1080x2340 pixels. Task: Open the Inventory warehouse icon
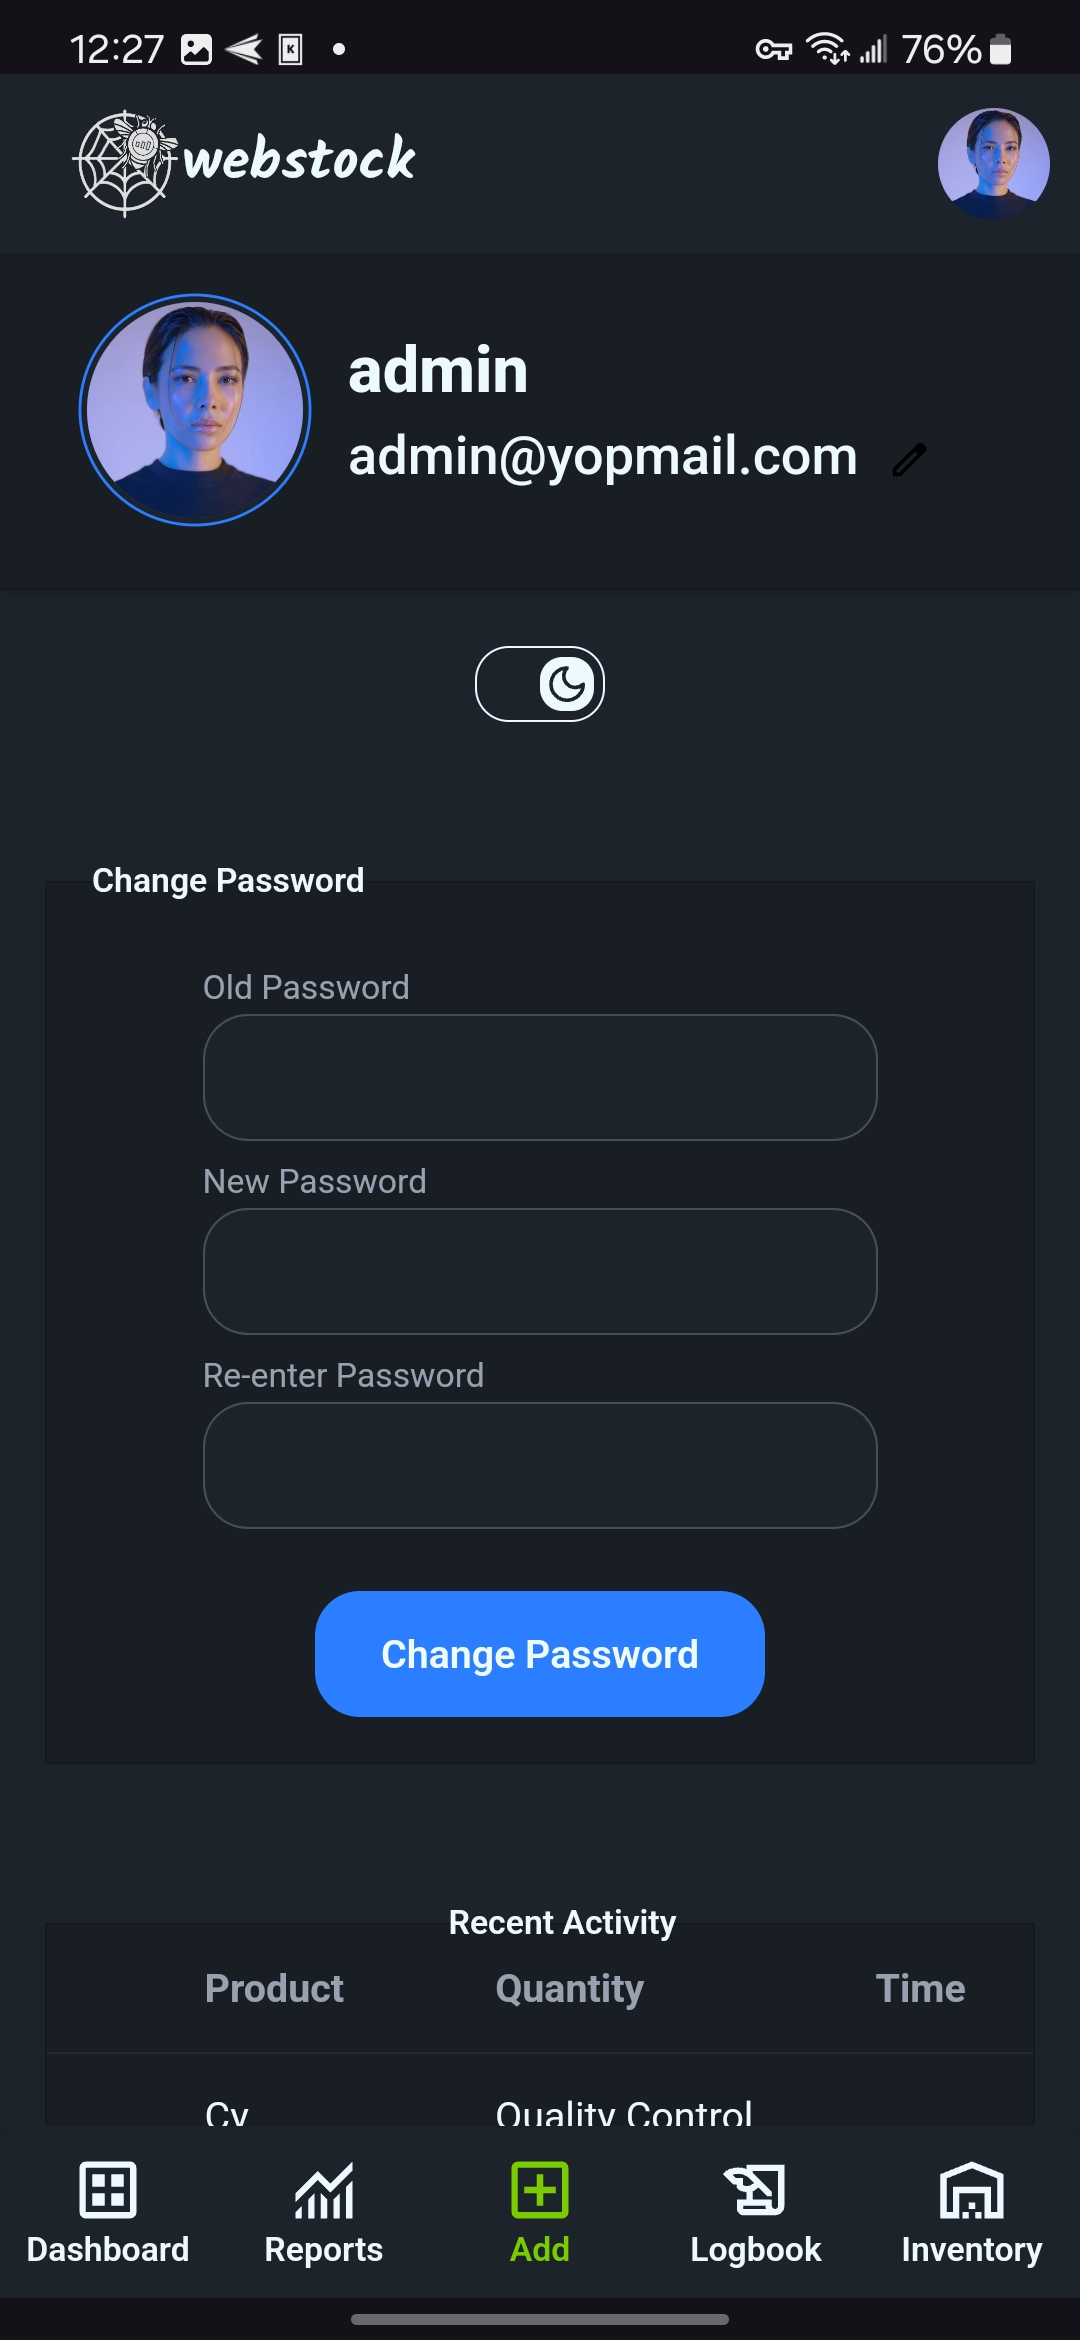click(972, 2190)
